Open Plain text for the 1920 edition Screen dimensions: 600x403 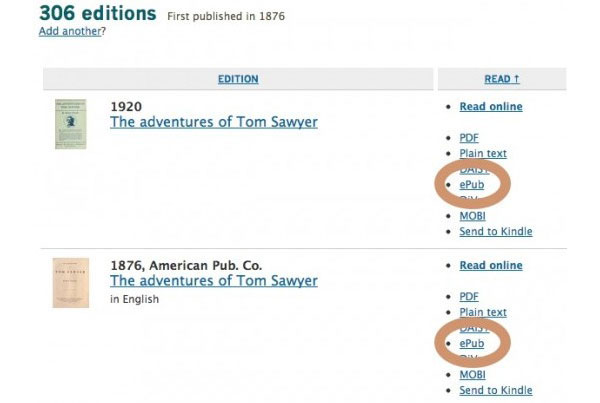[483, 153]
